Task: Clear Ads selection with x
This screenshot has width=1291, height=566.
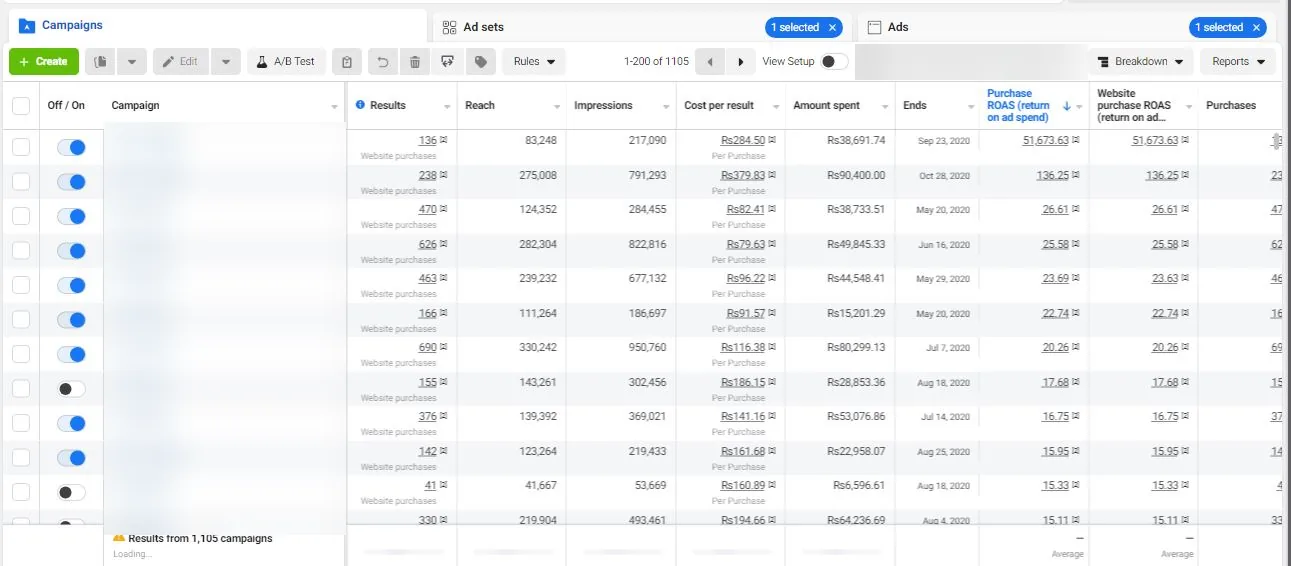Action: point(1256,27)
